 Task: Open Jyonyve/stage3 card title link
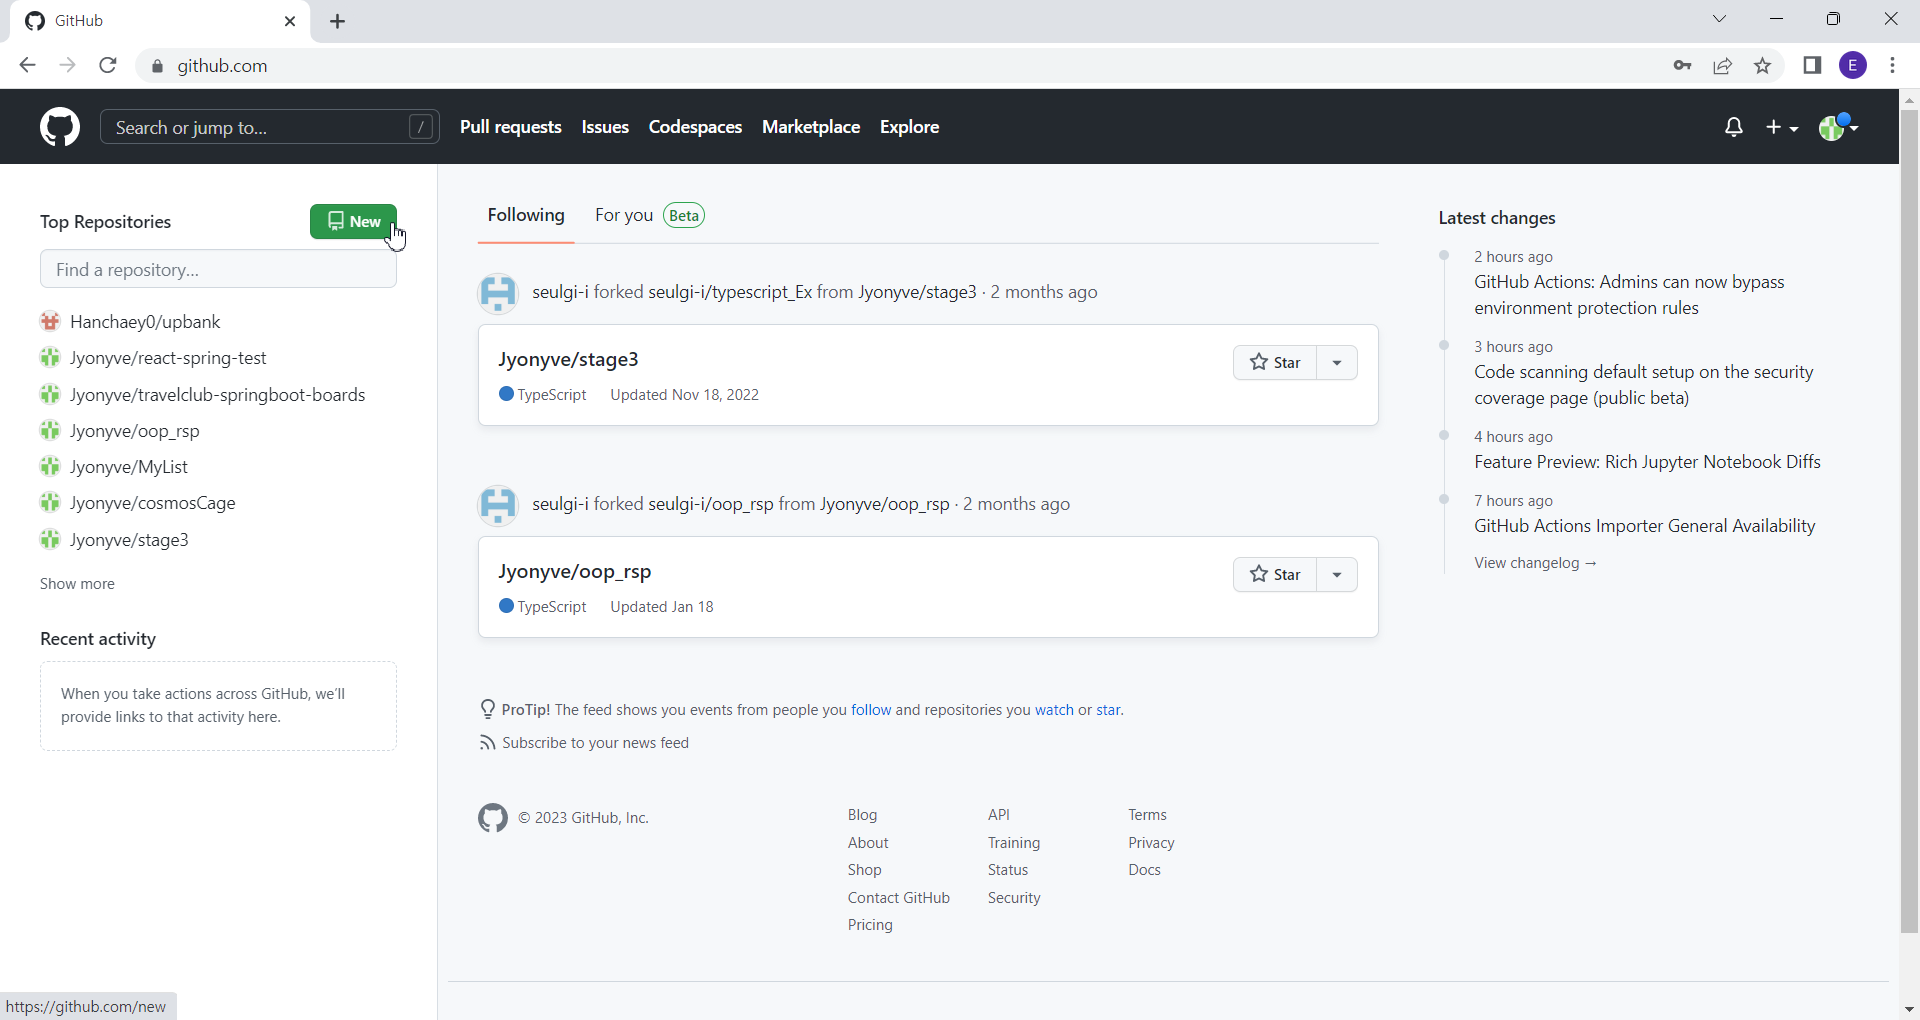568,360
